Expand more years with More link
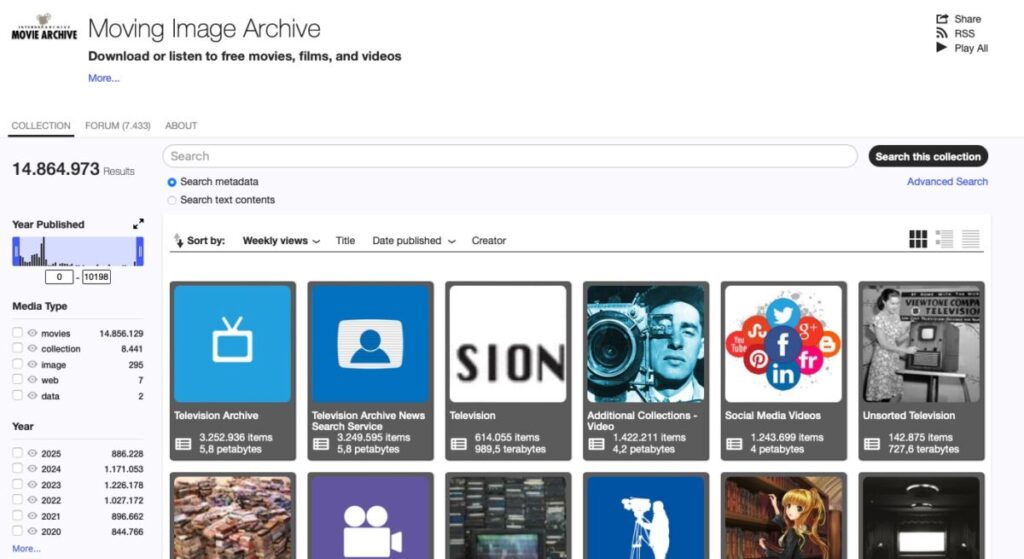 pos(26,549)
